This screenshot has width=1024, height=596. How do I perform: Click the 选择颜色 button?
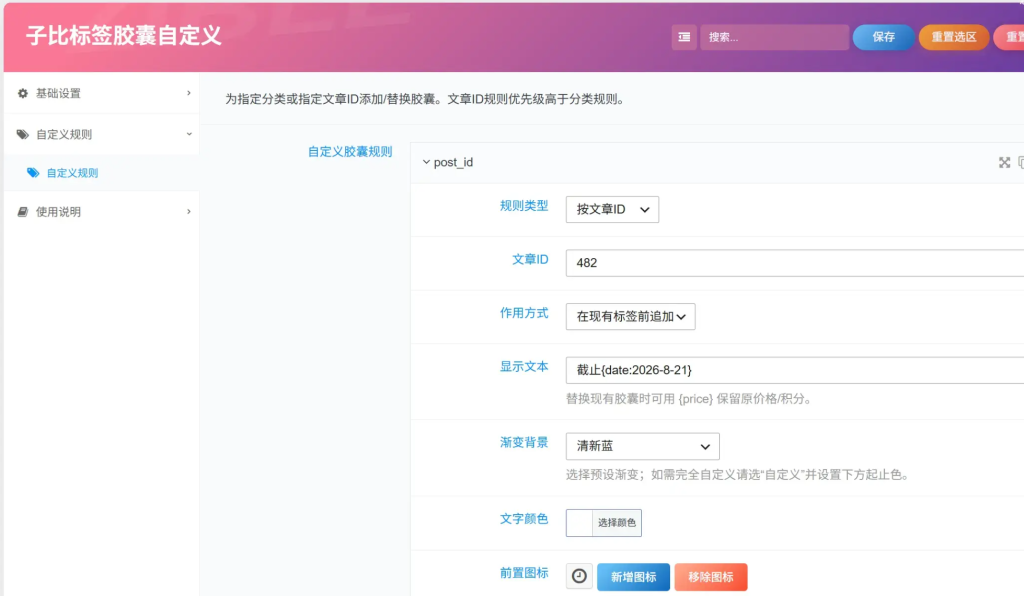[616, 523]
